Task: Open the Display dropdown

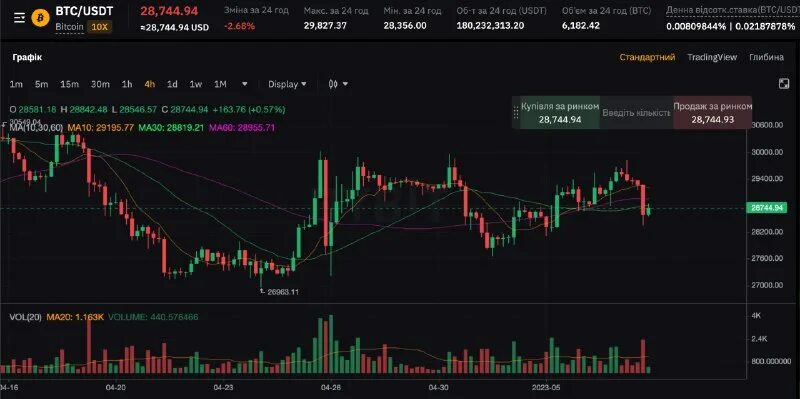Action: coord(287,84)
